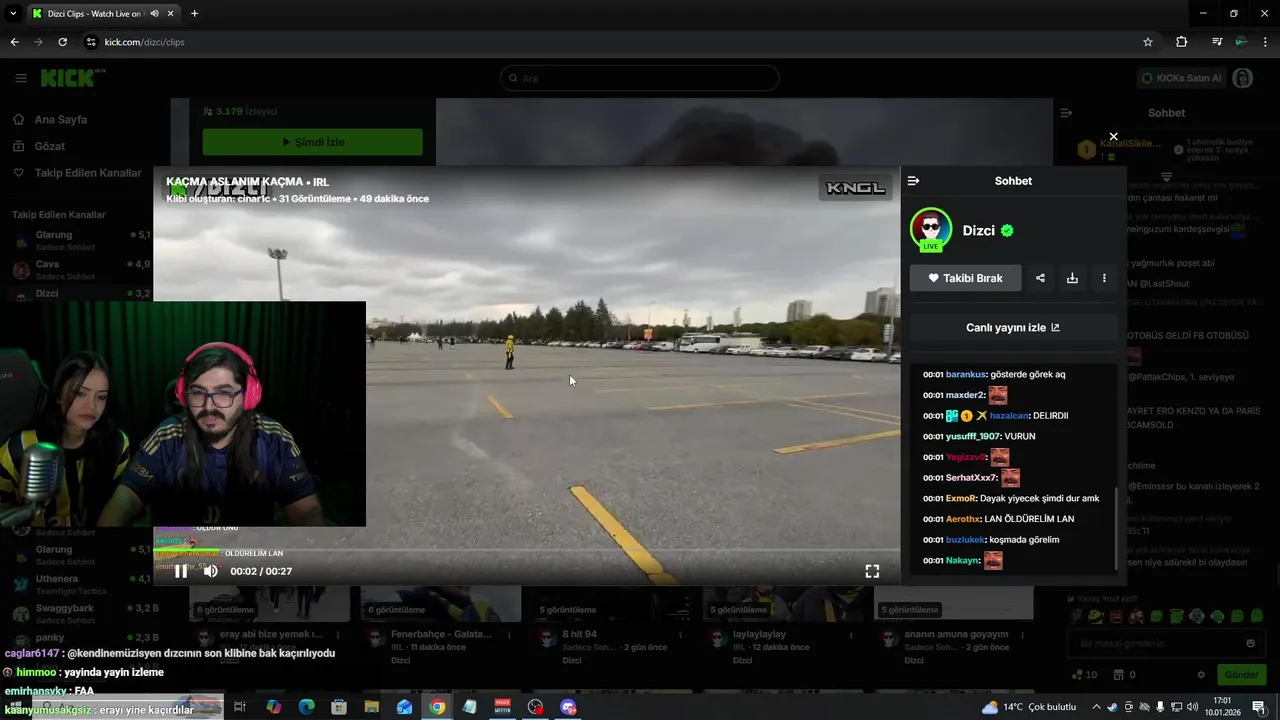Viewport: 1280px width, 720px height.
Task: Open KICKs Satın Al button
Action: [x=1180, y=78]
